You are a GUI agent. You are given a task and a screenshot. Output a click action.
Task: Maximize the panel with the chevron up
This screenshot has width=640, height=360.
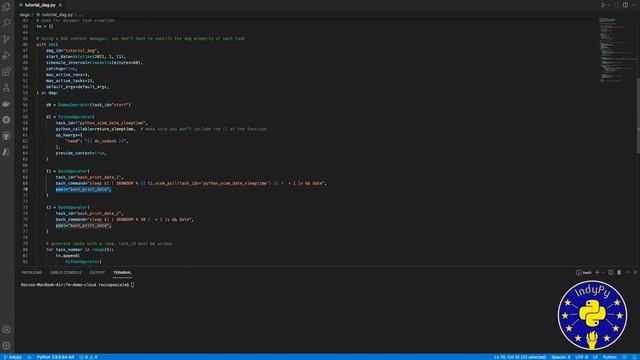point(628,272)
